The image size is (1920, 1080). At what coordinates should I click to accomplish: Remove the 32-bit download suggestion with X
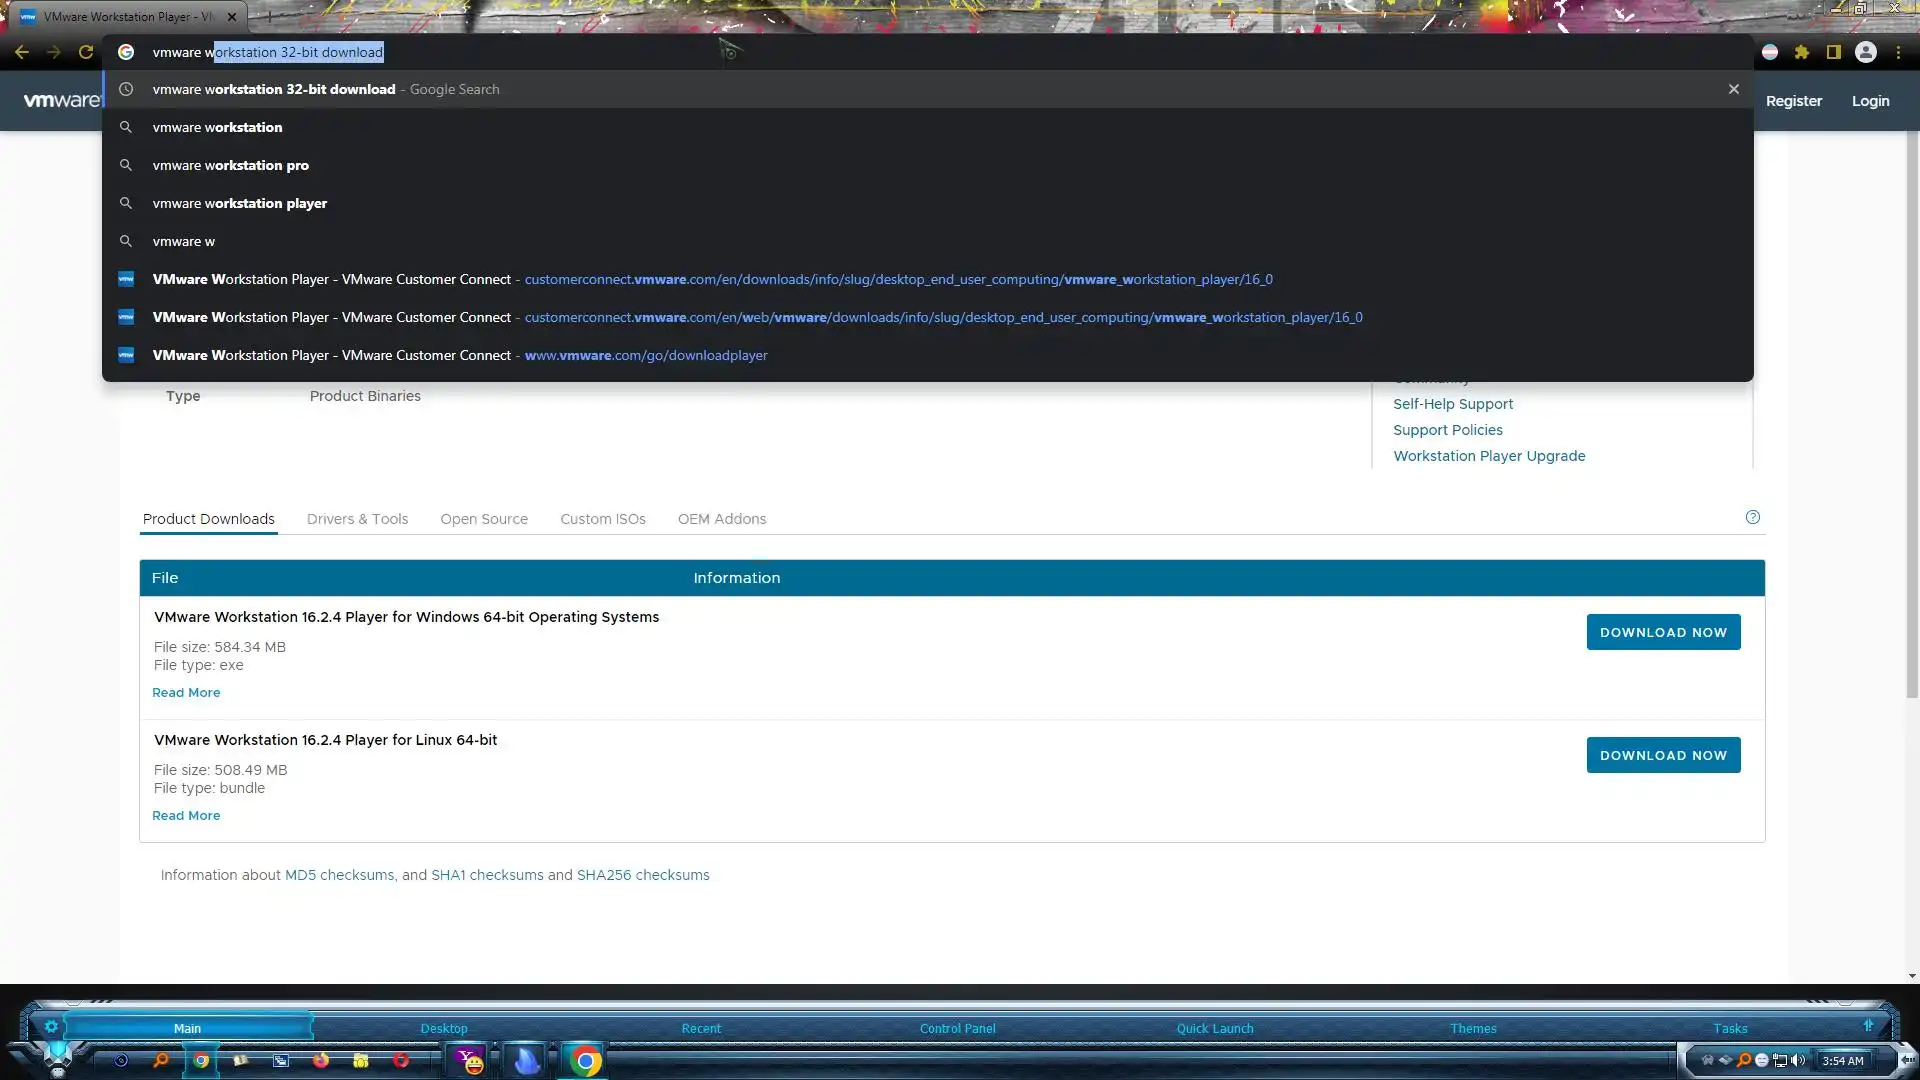[x=1734, y=89]
